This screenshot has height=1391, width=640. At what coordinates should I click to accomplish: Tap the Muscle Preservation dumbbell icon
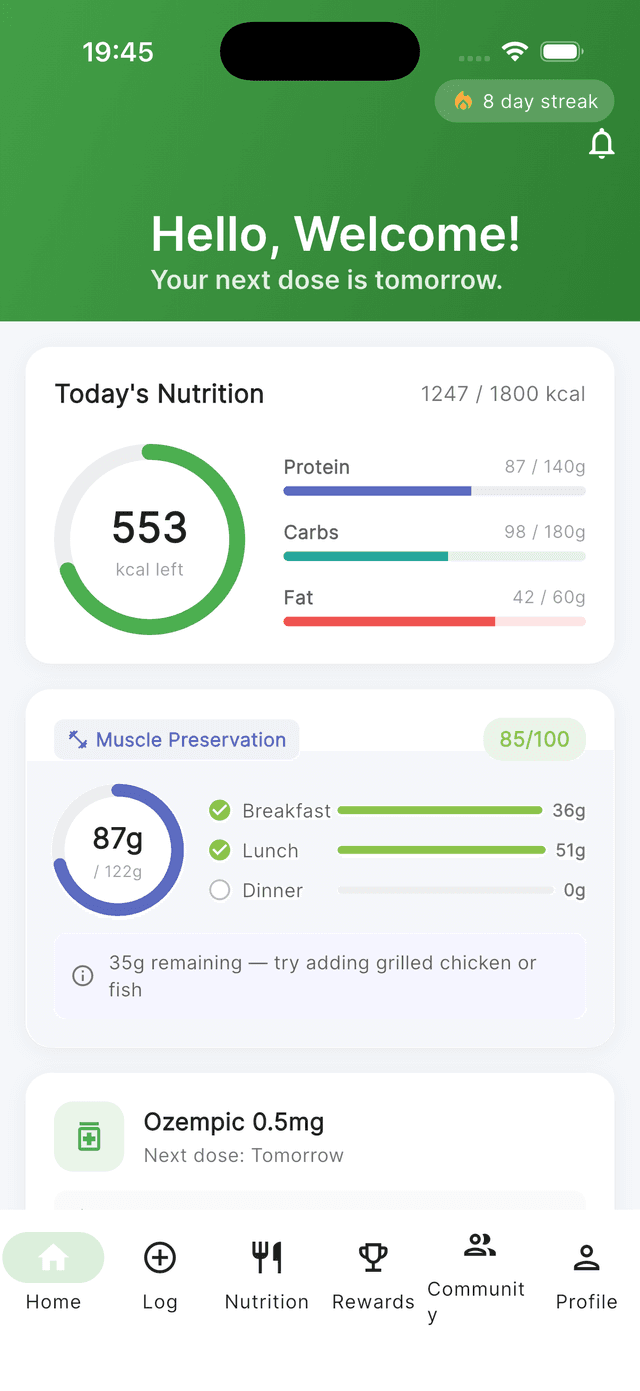77,740
